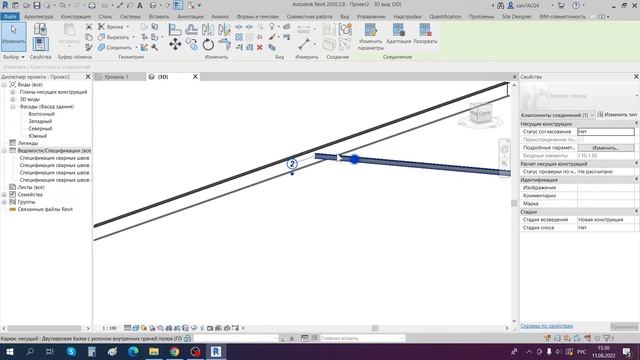640x360 pixels.
Task: Click Изменить параметры connection button
Action: (370, 37)
